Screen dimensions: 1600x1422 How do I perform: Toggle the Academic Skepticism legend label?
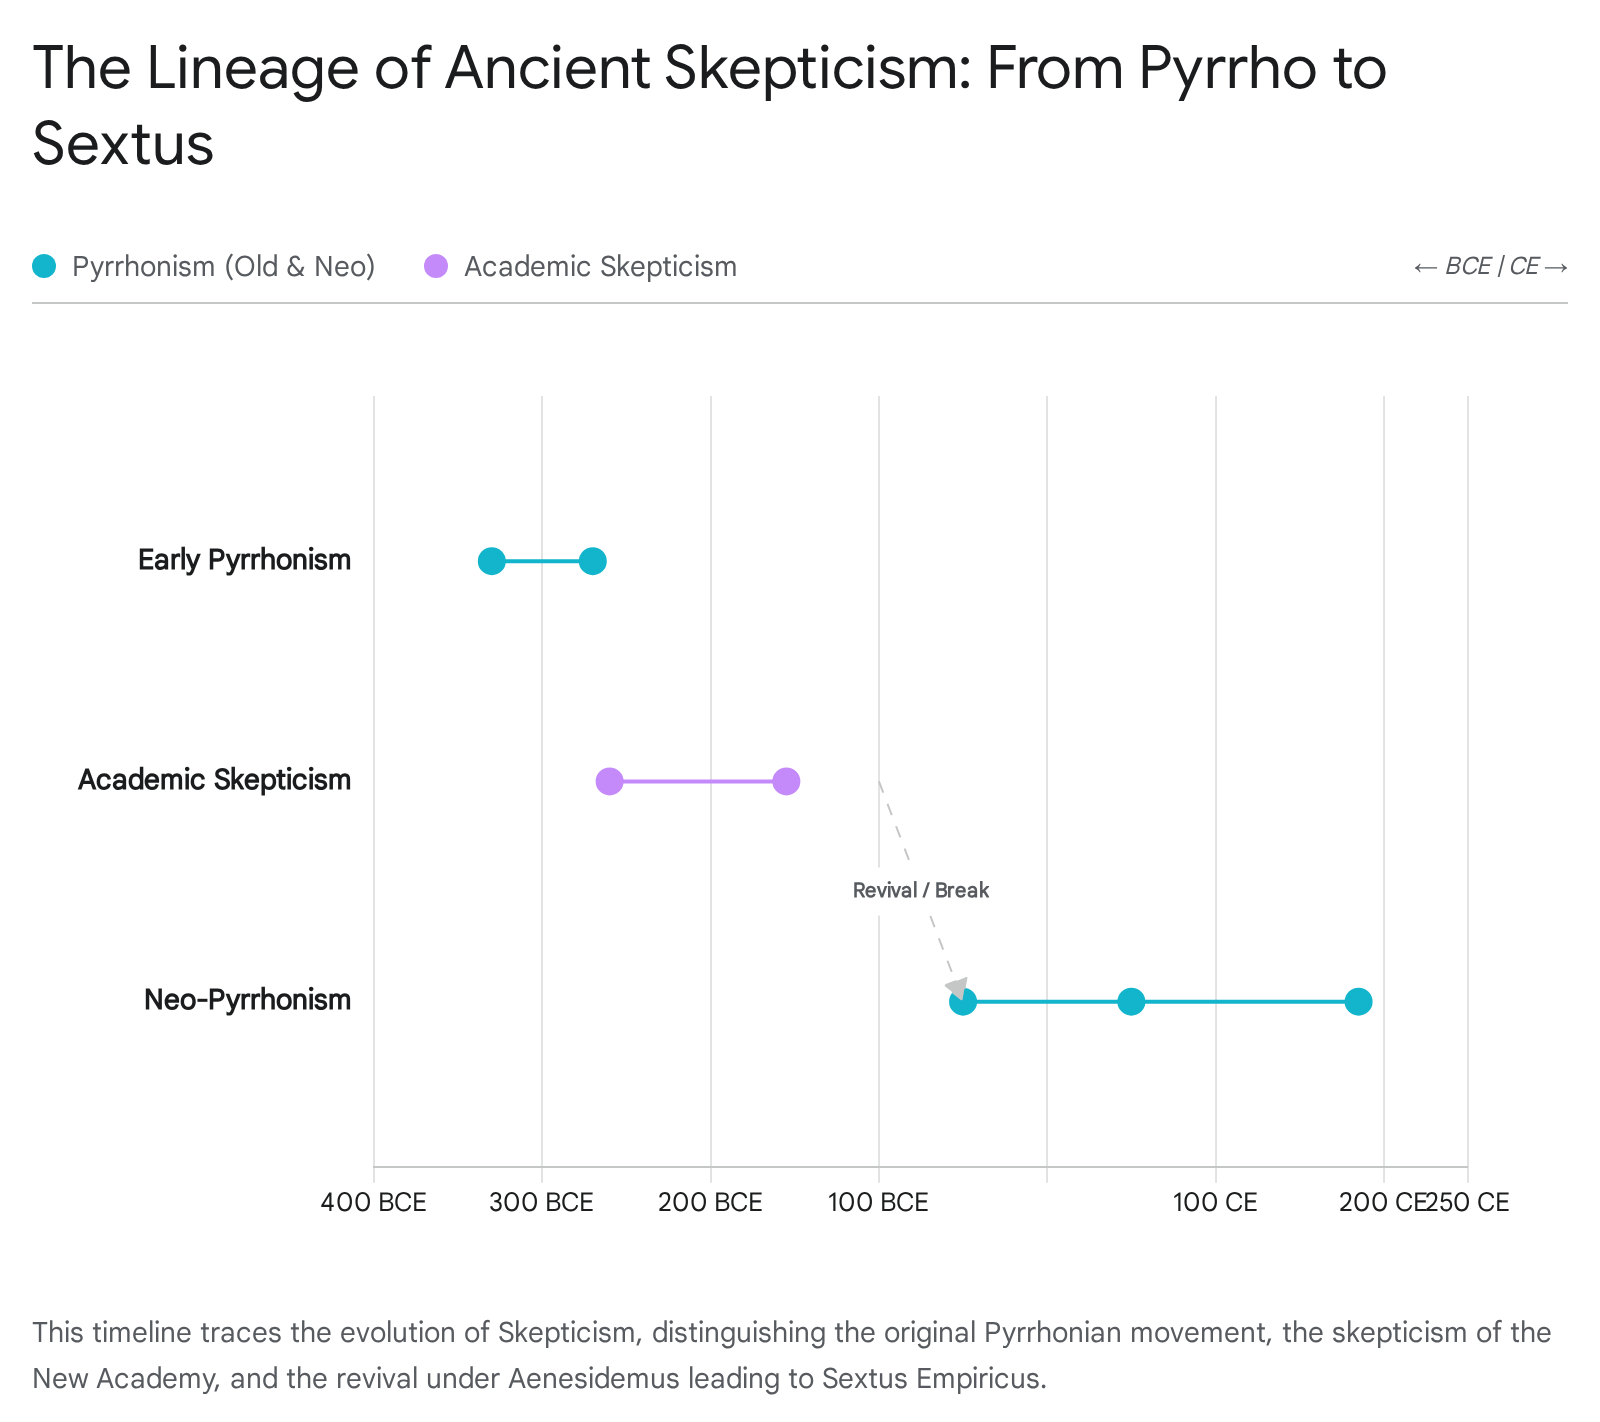600,266
